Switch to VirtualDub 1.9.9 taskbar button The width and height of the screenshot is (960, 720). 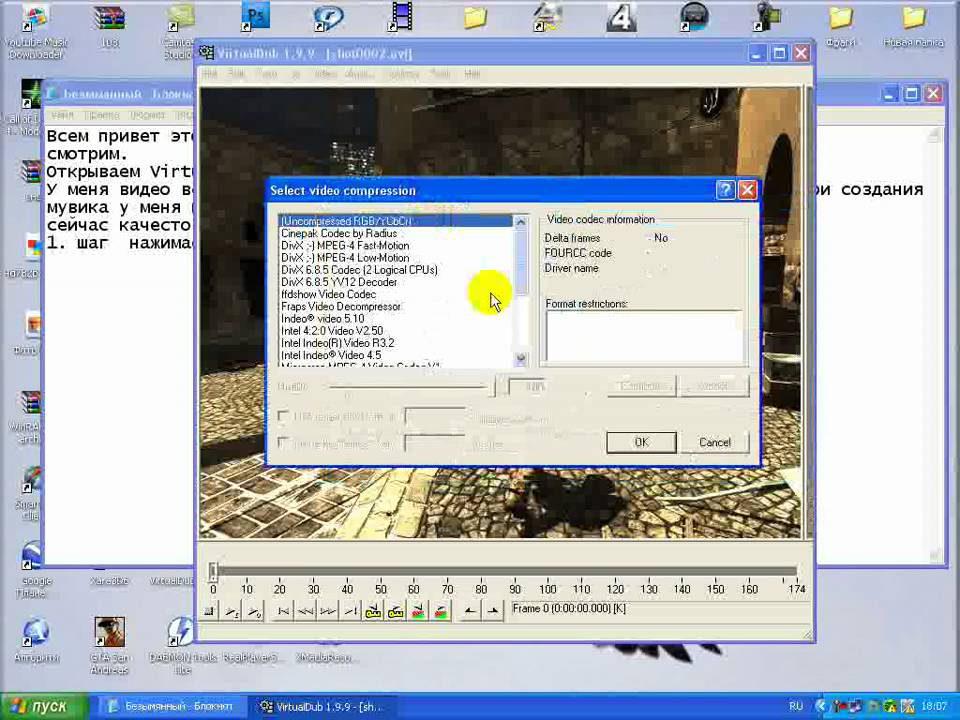(x=321, y=707)
